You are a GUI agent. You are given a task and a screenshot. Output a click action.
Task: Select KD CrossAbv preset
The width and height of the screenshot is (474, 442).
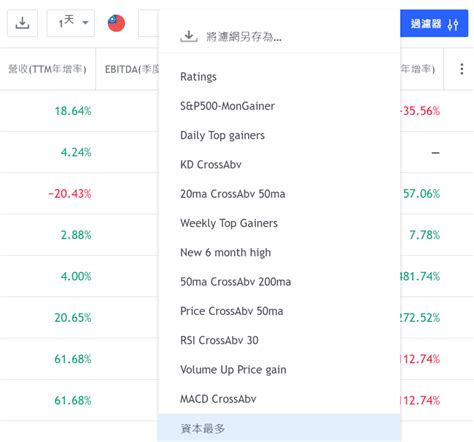point(279,165)
